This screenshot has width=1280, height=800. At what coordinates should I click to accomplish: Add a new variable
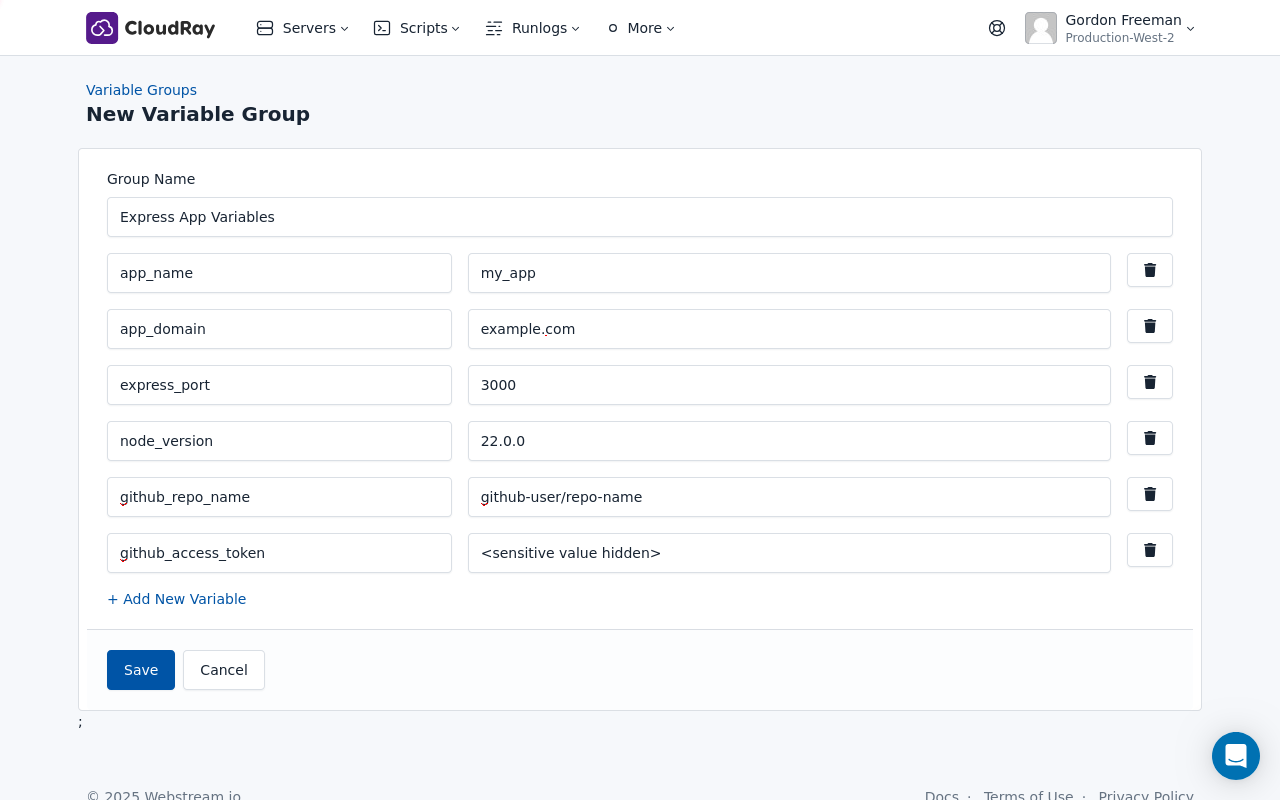pos(176,599)
